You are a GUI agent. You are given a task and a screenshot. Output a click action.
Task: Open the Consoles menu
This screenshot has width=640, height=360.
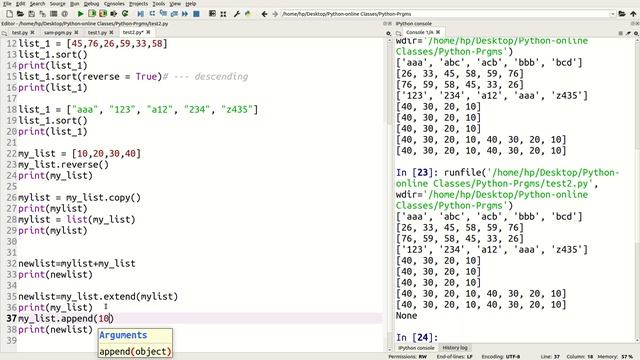coord(114,4)
